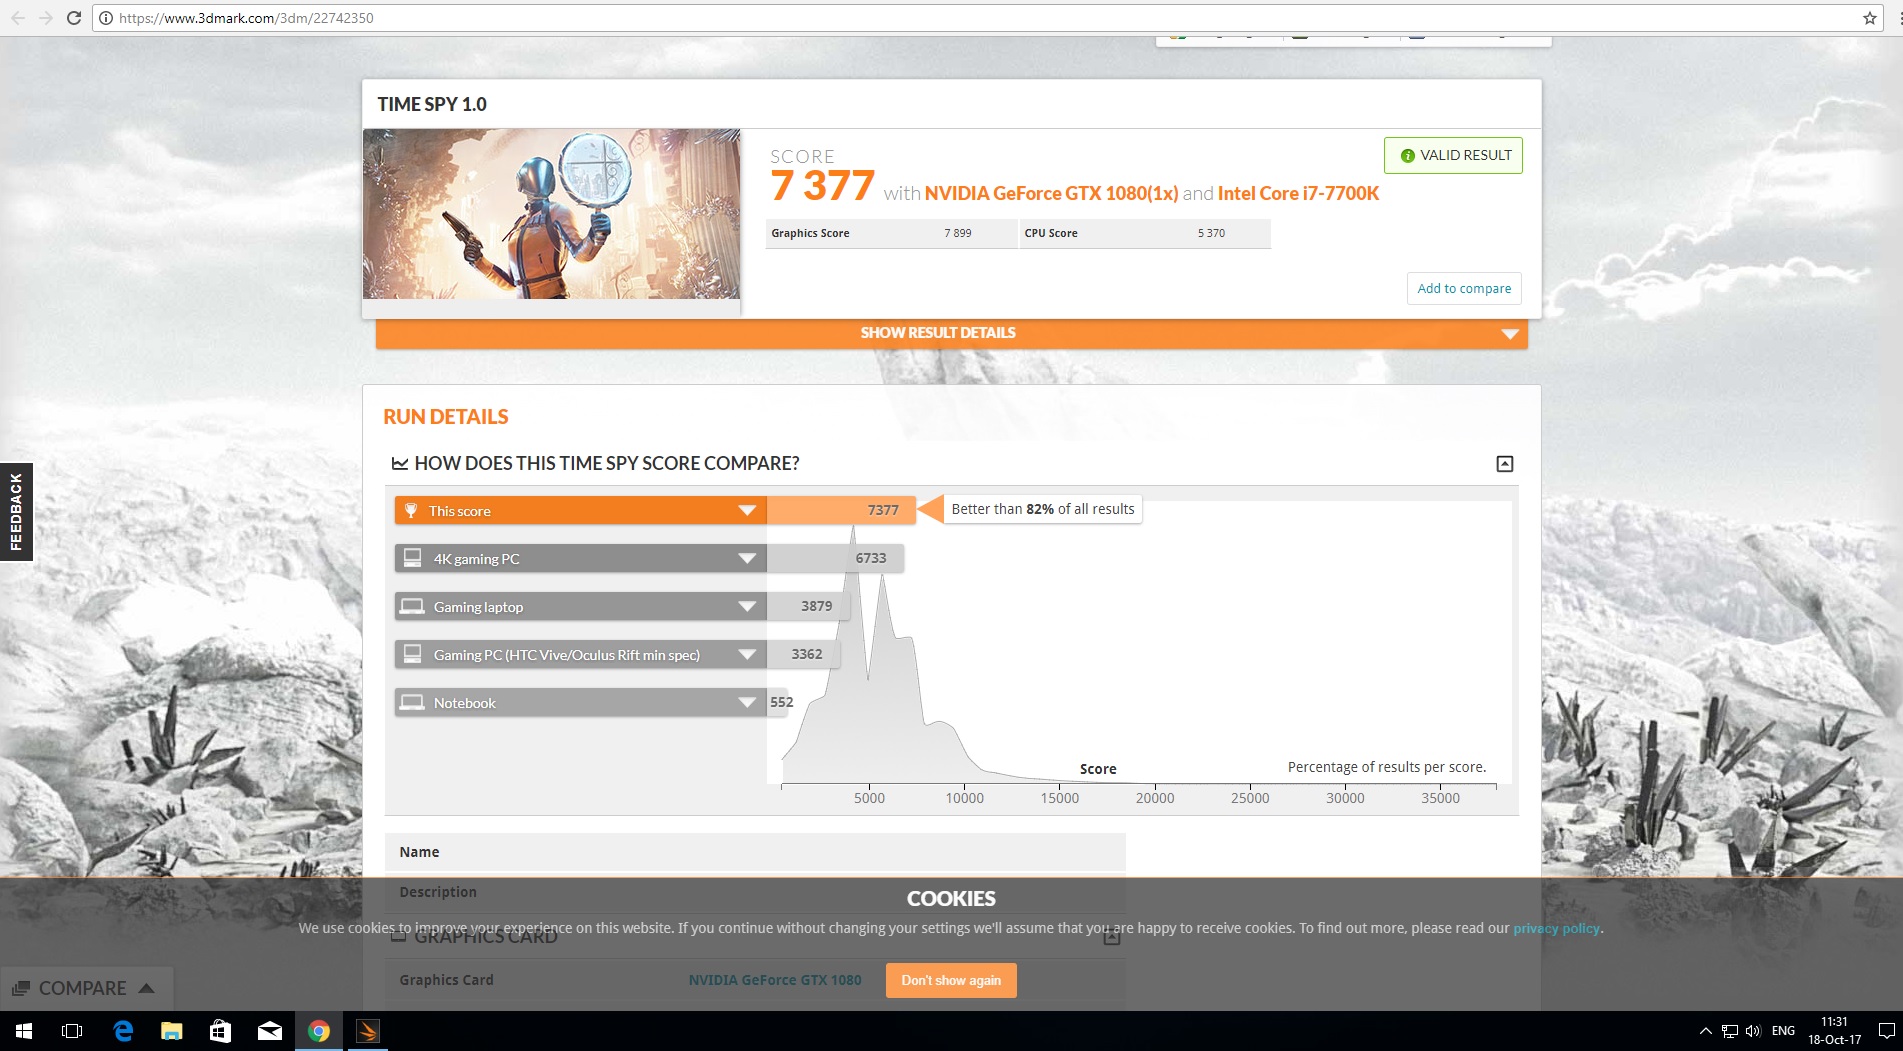The width and height of the screenshot is (1903, 1051).
Task: Open Windows Start menu
Action: click(24, 1031)
